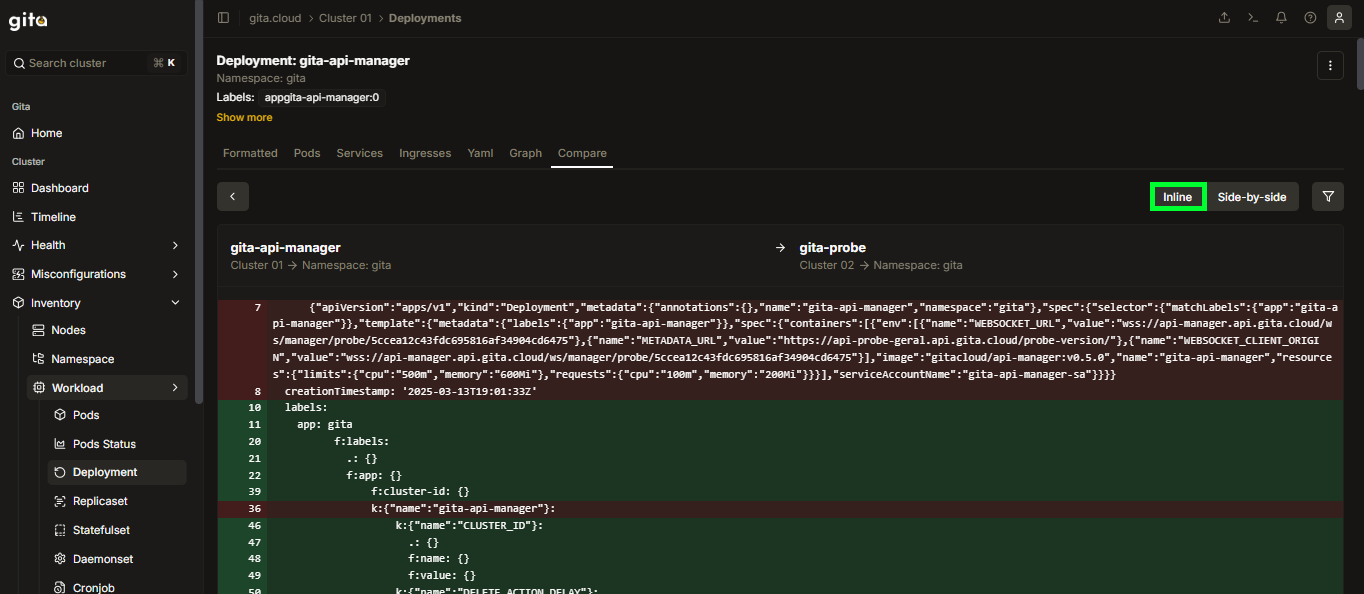Click the Misconfigurations icon

pos(18,274)
